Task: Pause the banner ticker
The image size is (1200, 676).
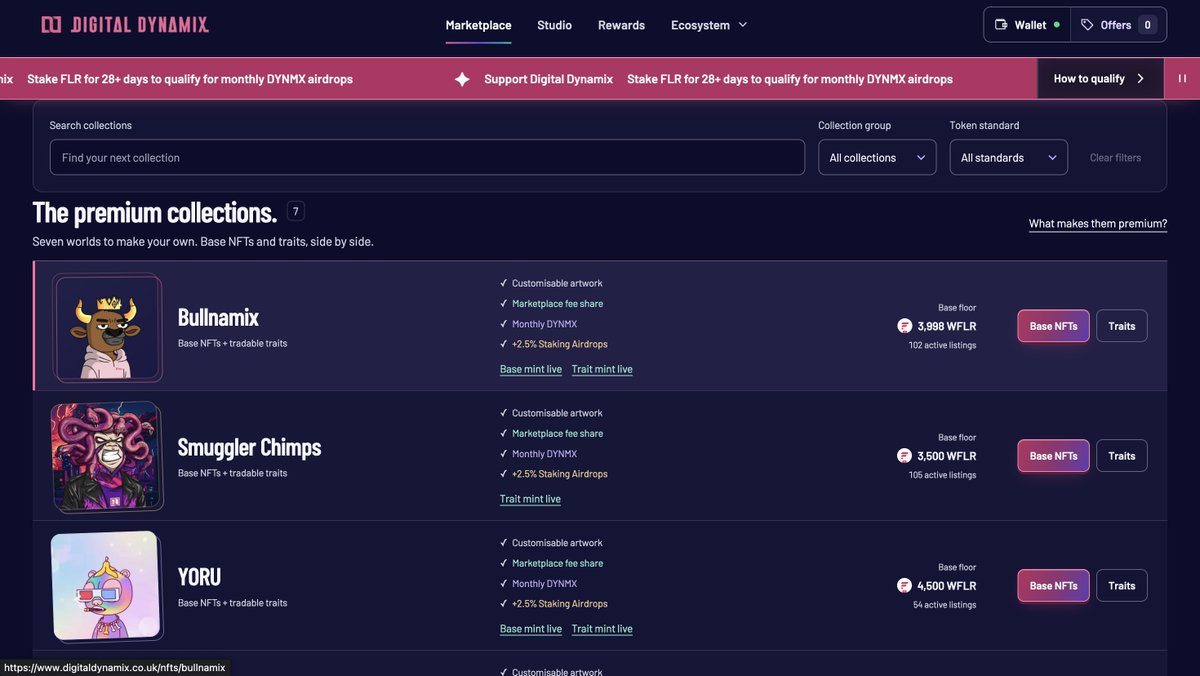Action: point(1182,78)
